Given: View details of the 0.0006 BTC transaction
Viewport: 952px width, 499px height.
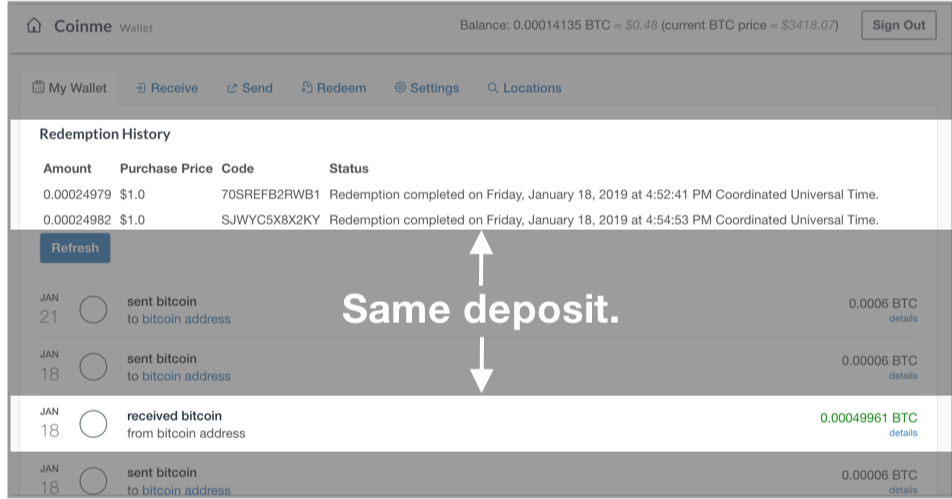Looking at the screenshot, I should coord(903,319).
